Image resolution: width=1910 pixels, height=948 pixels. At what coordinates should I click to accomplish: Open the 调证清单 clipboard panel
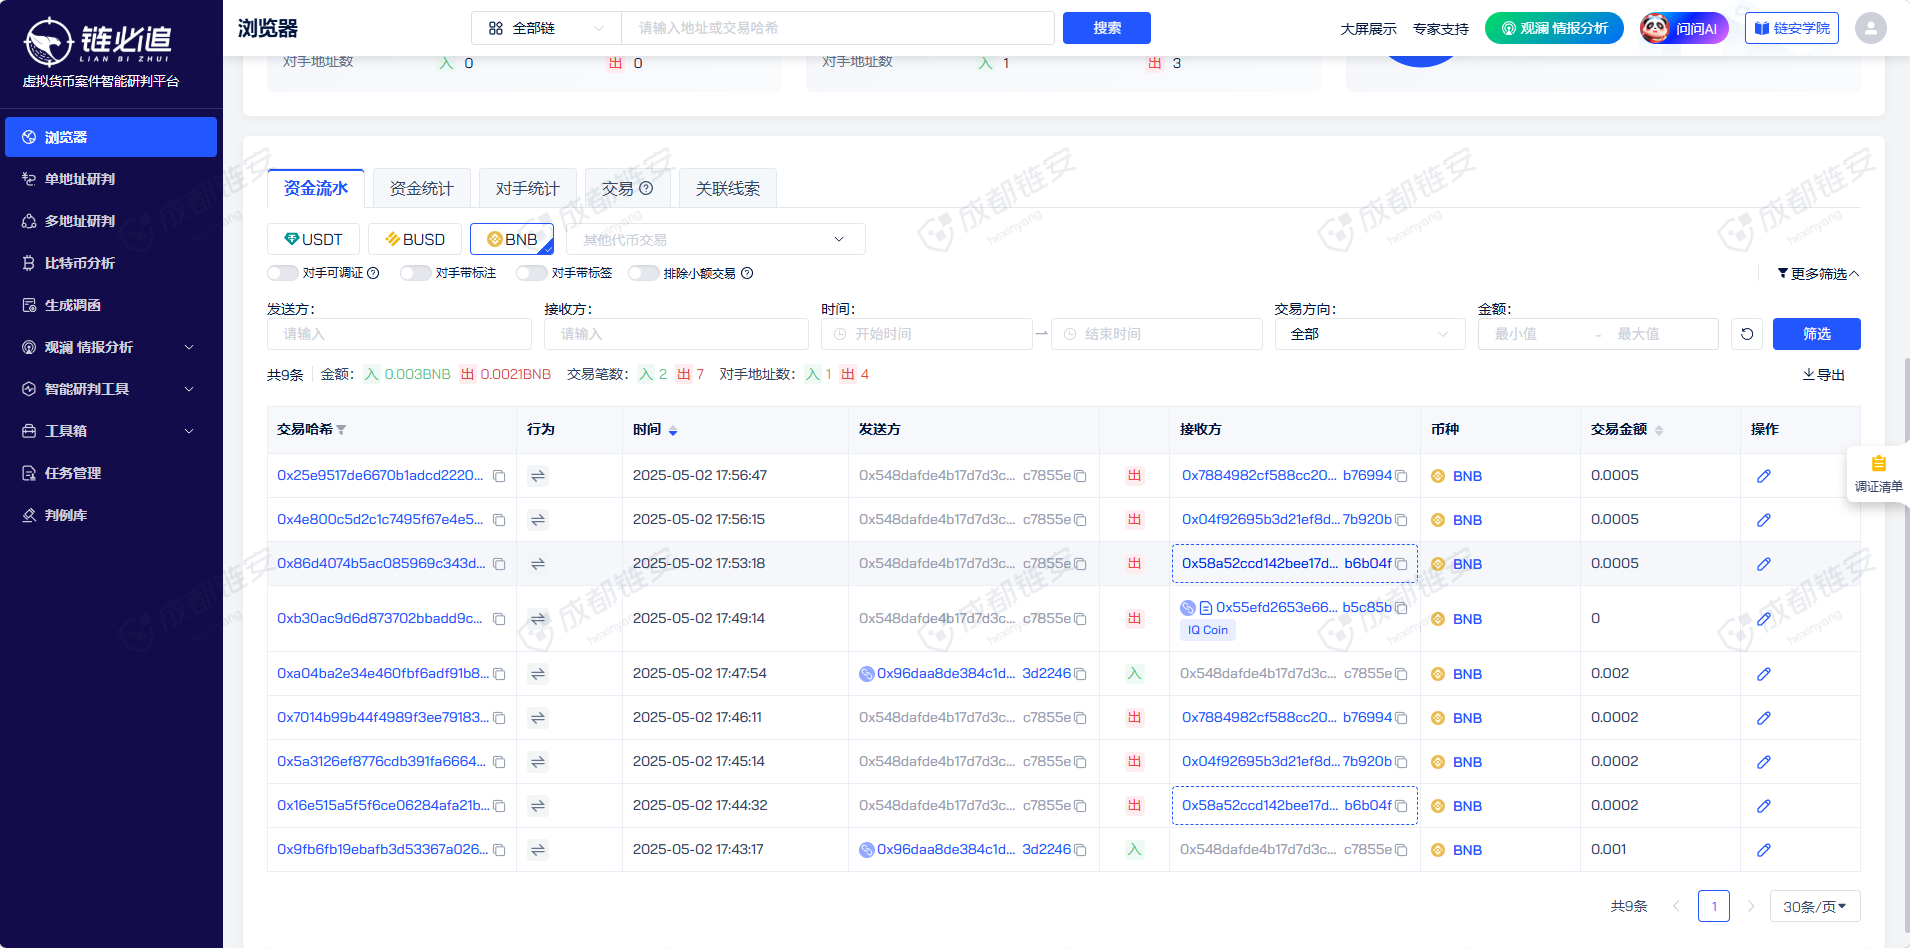pos(1878,473)
